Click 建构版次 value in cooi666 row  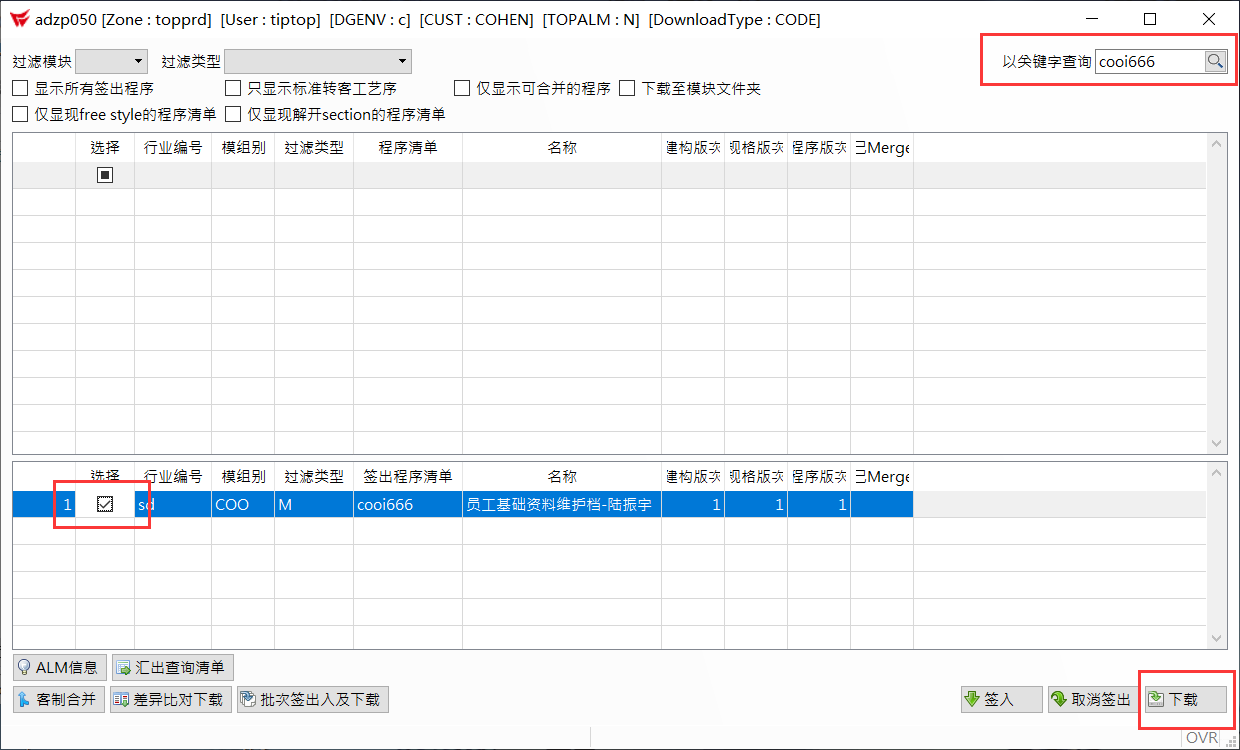pos(693,504)
